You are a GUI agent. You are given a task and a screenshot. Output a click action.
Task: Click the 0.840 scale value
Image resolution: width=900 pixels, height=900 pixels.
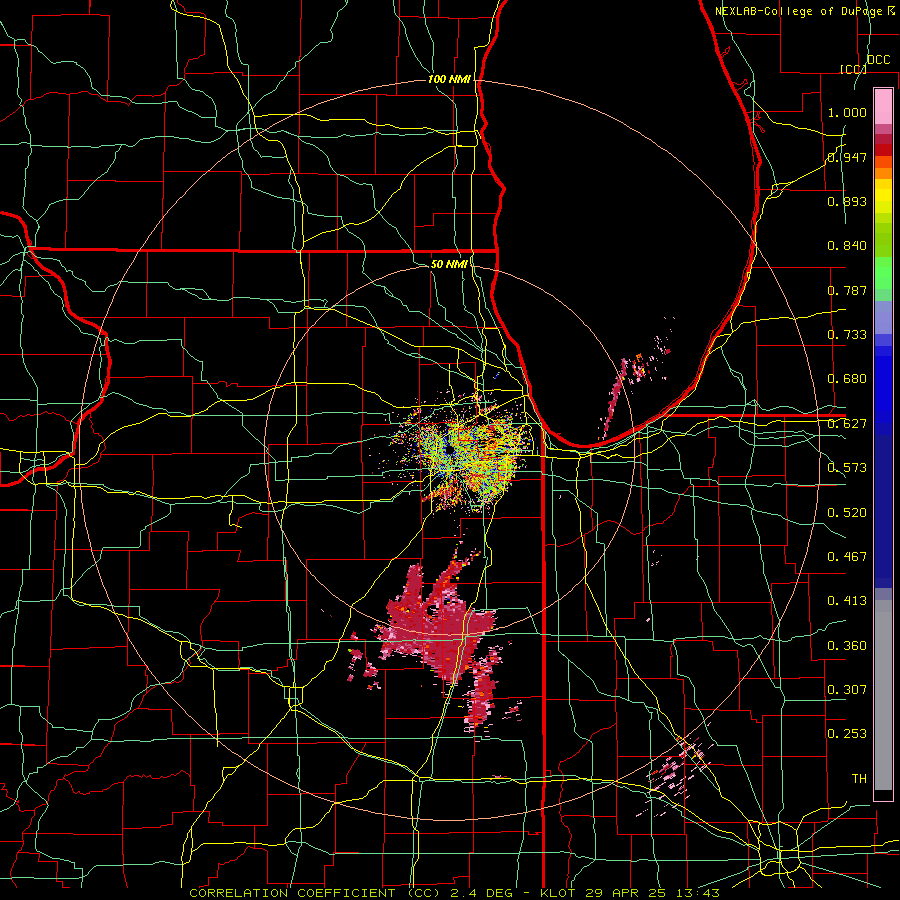(x=847, y=246)
